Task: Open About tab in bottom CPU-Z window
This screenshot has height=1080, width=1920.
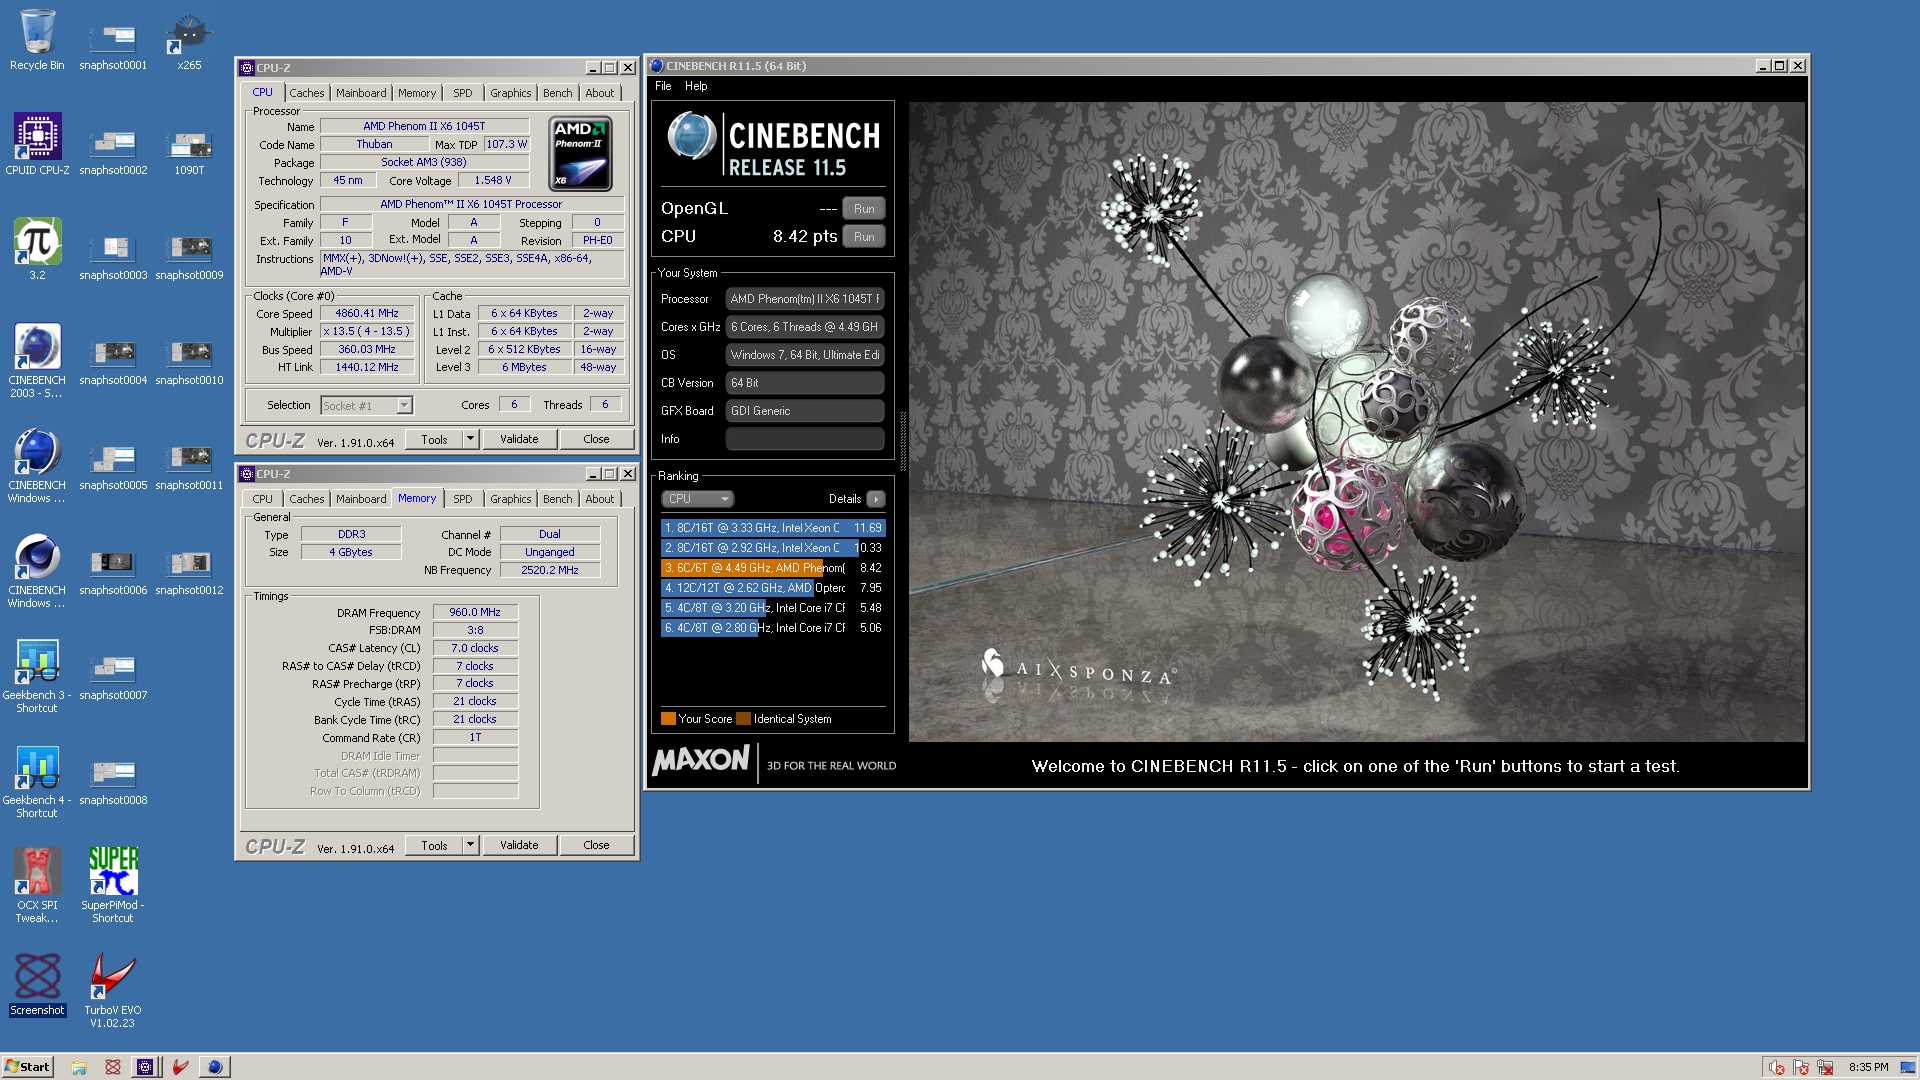Action: coord(599,499)
